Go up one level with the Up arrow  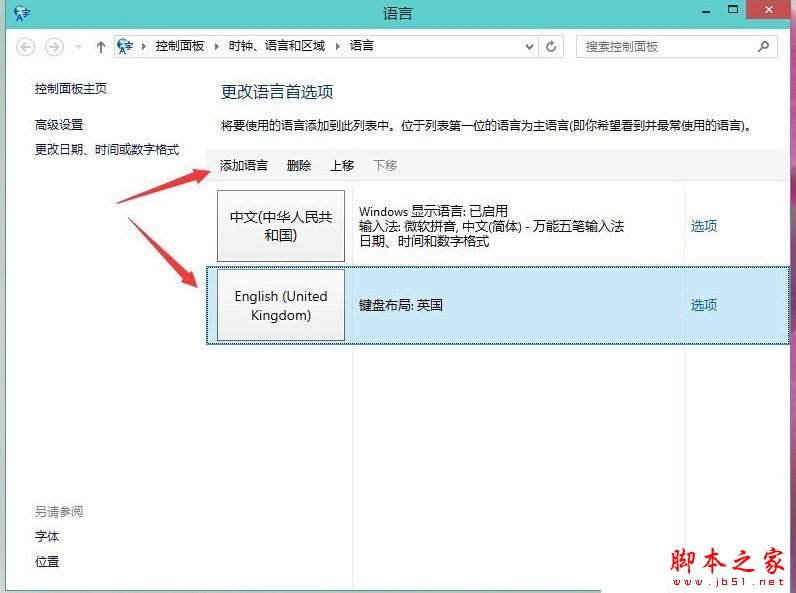pos(100,47)
